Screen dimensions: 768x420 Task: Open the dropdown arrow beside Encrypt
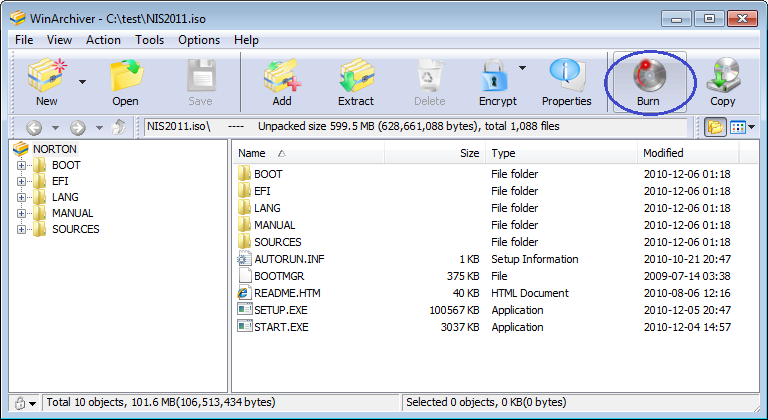(x=522, y=68)
